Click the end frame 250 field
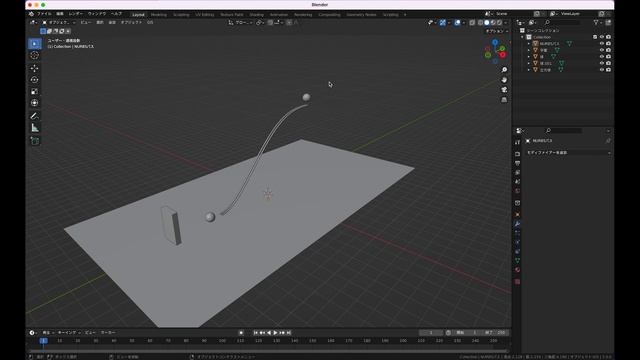Image resolution: width=640 pixels, height=360 pixels. click(496, 333)
